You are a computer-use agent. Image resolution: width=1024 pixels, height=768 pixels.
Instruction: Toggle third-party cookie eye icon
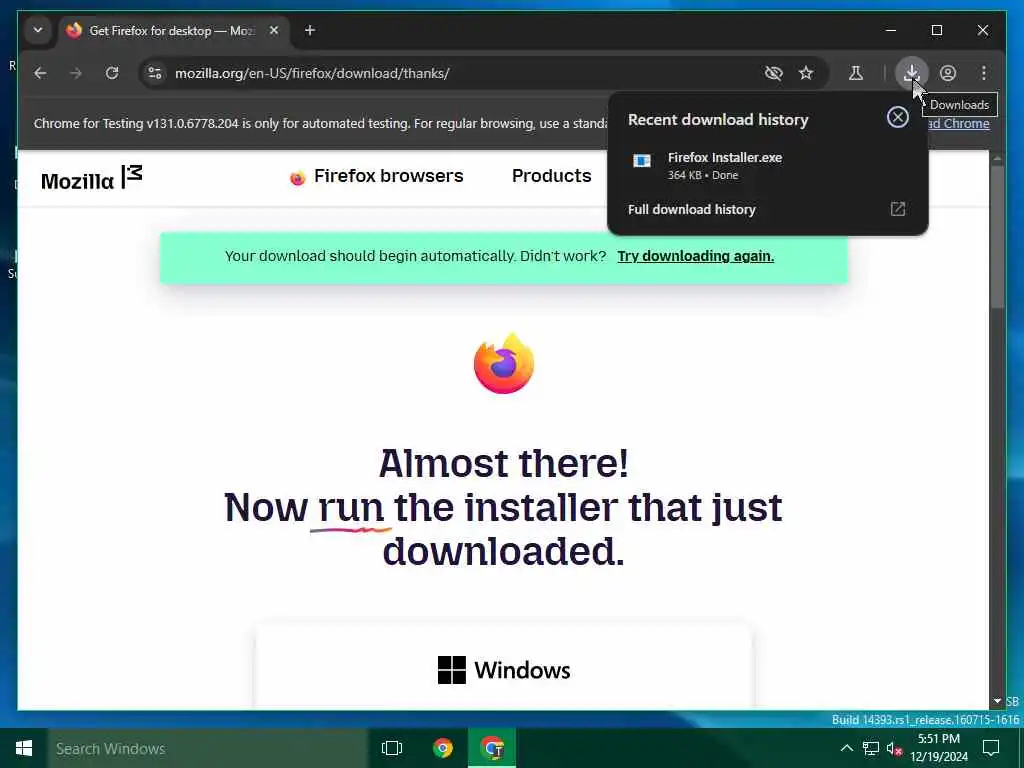[773, 73]
